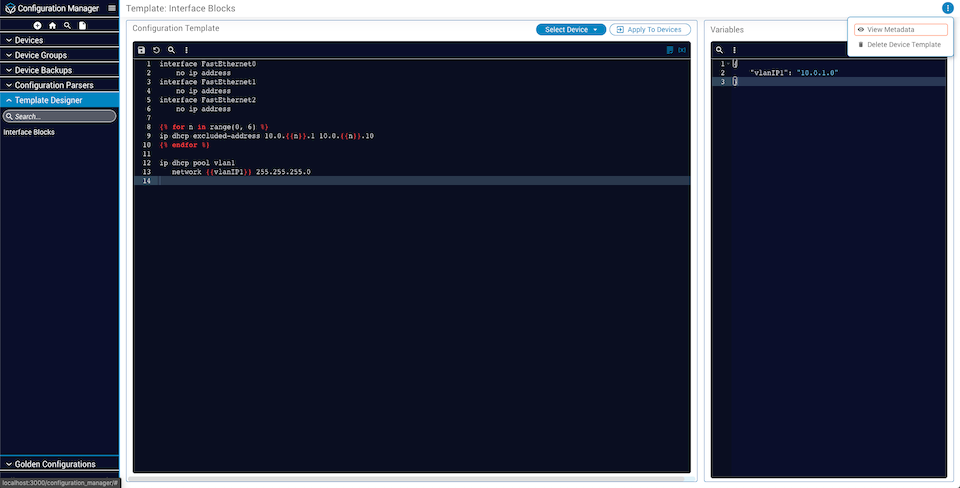Toggle the notes icon in template editor header
The width and height of the screenshot is (960, 488).
point(670,49)
